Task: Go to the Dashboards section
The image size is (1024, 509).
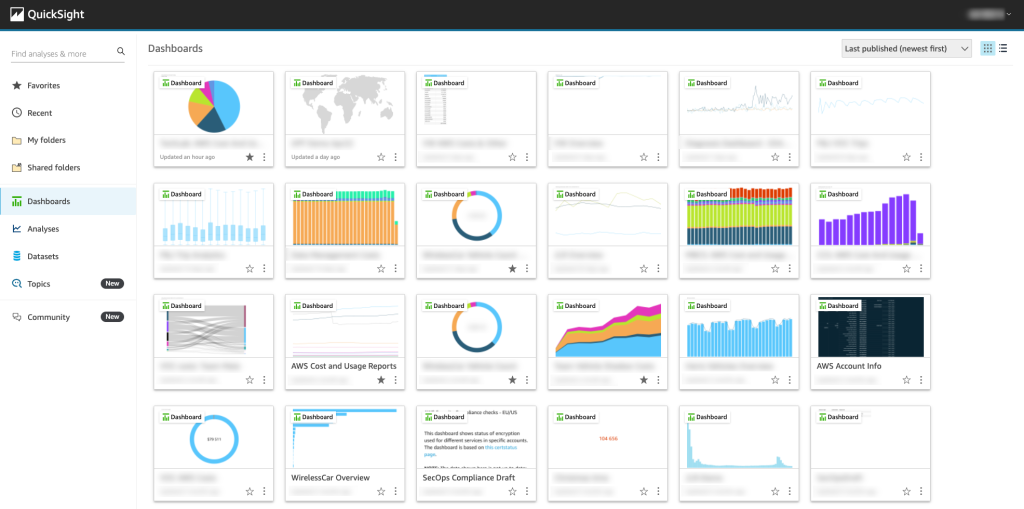Action: point(68,201)
